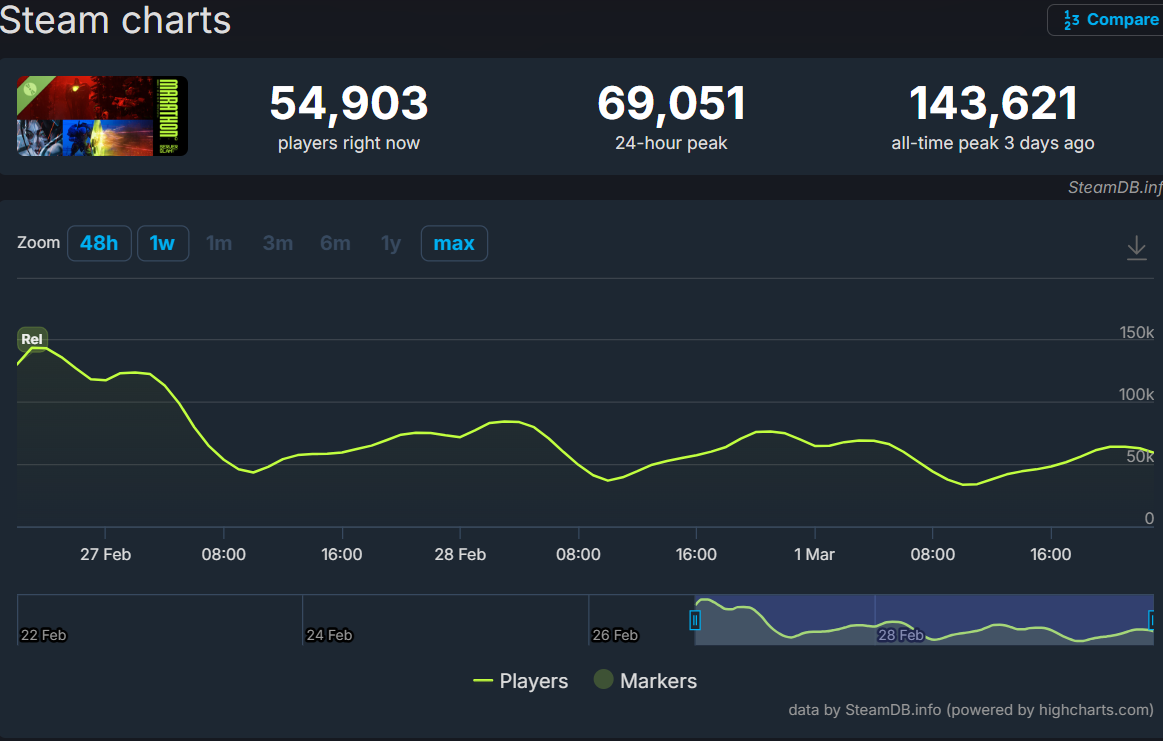1163x741 pixels.
Task: Click the 150k y-axis label
Action: pos(1136,332)
